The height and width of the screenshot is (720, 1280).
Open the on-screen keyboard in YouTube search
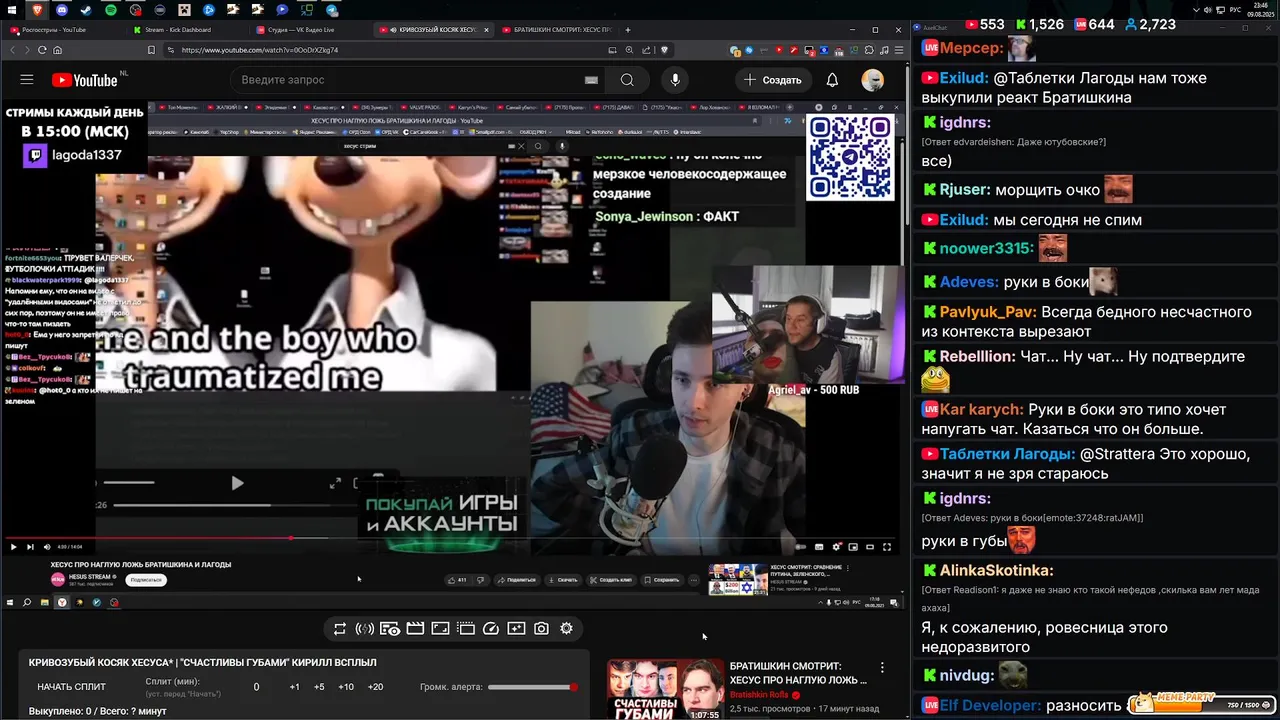pyautogui.click(x=591, y=80)
